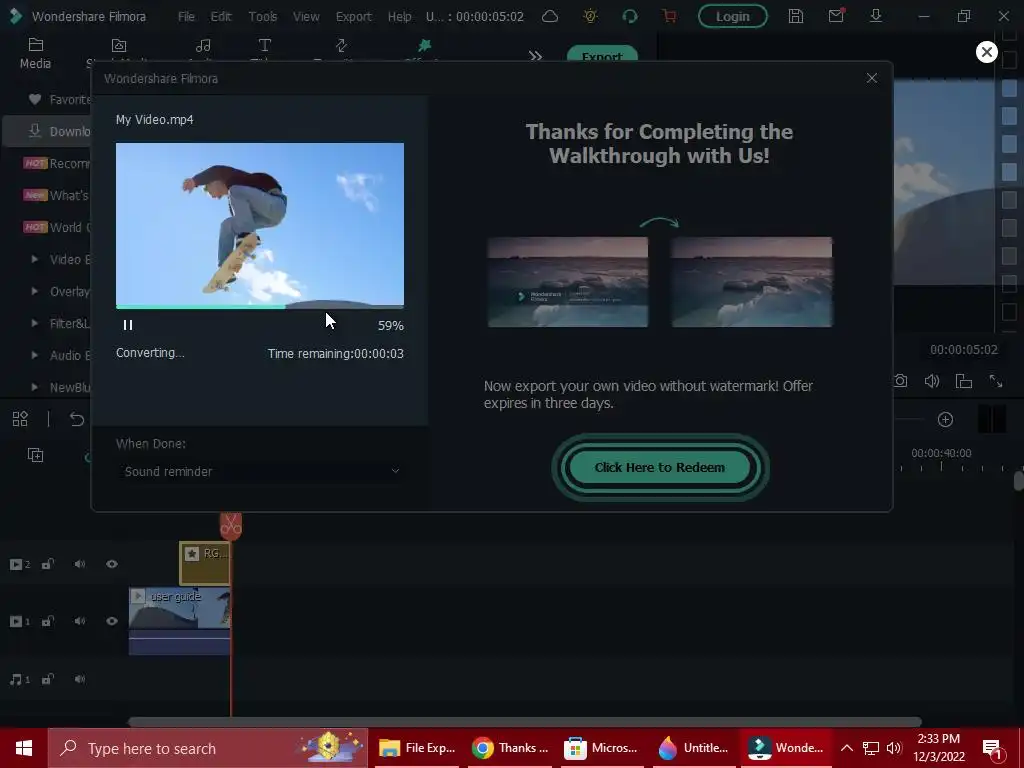Open File Explorer from taskbar

[417, 748]
